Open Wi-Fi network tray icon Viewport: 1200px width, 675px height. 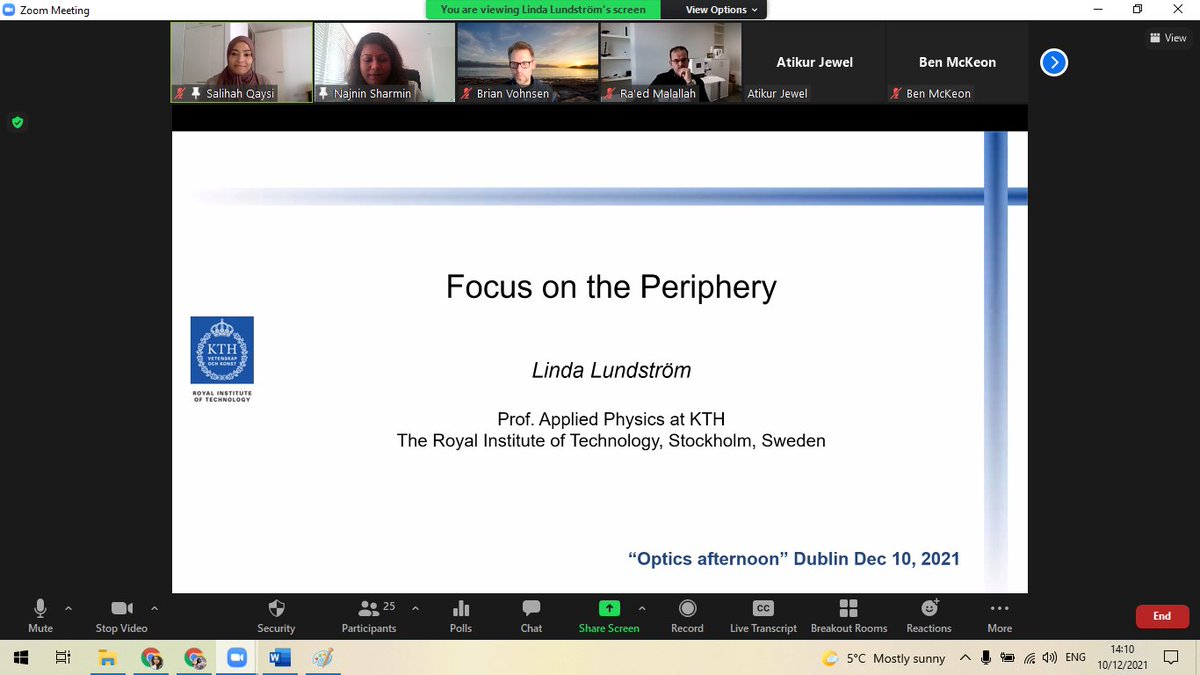tap(1028, 658)
